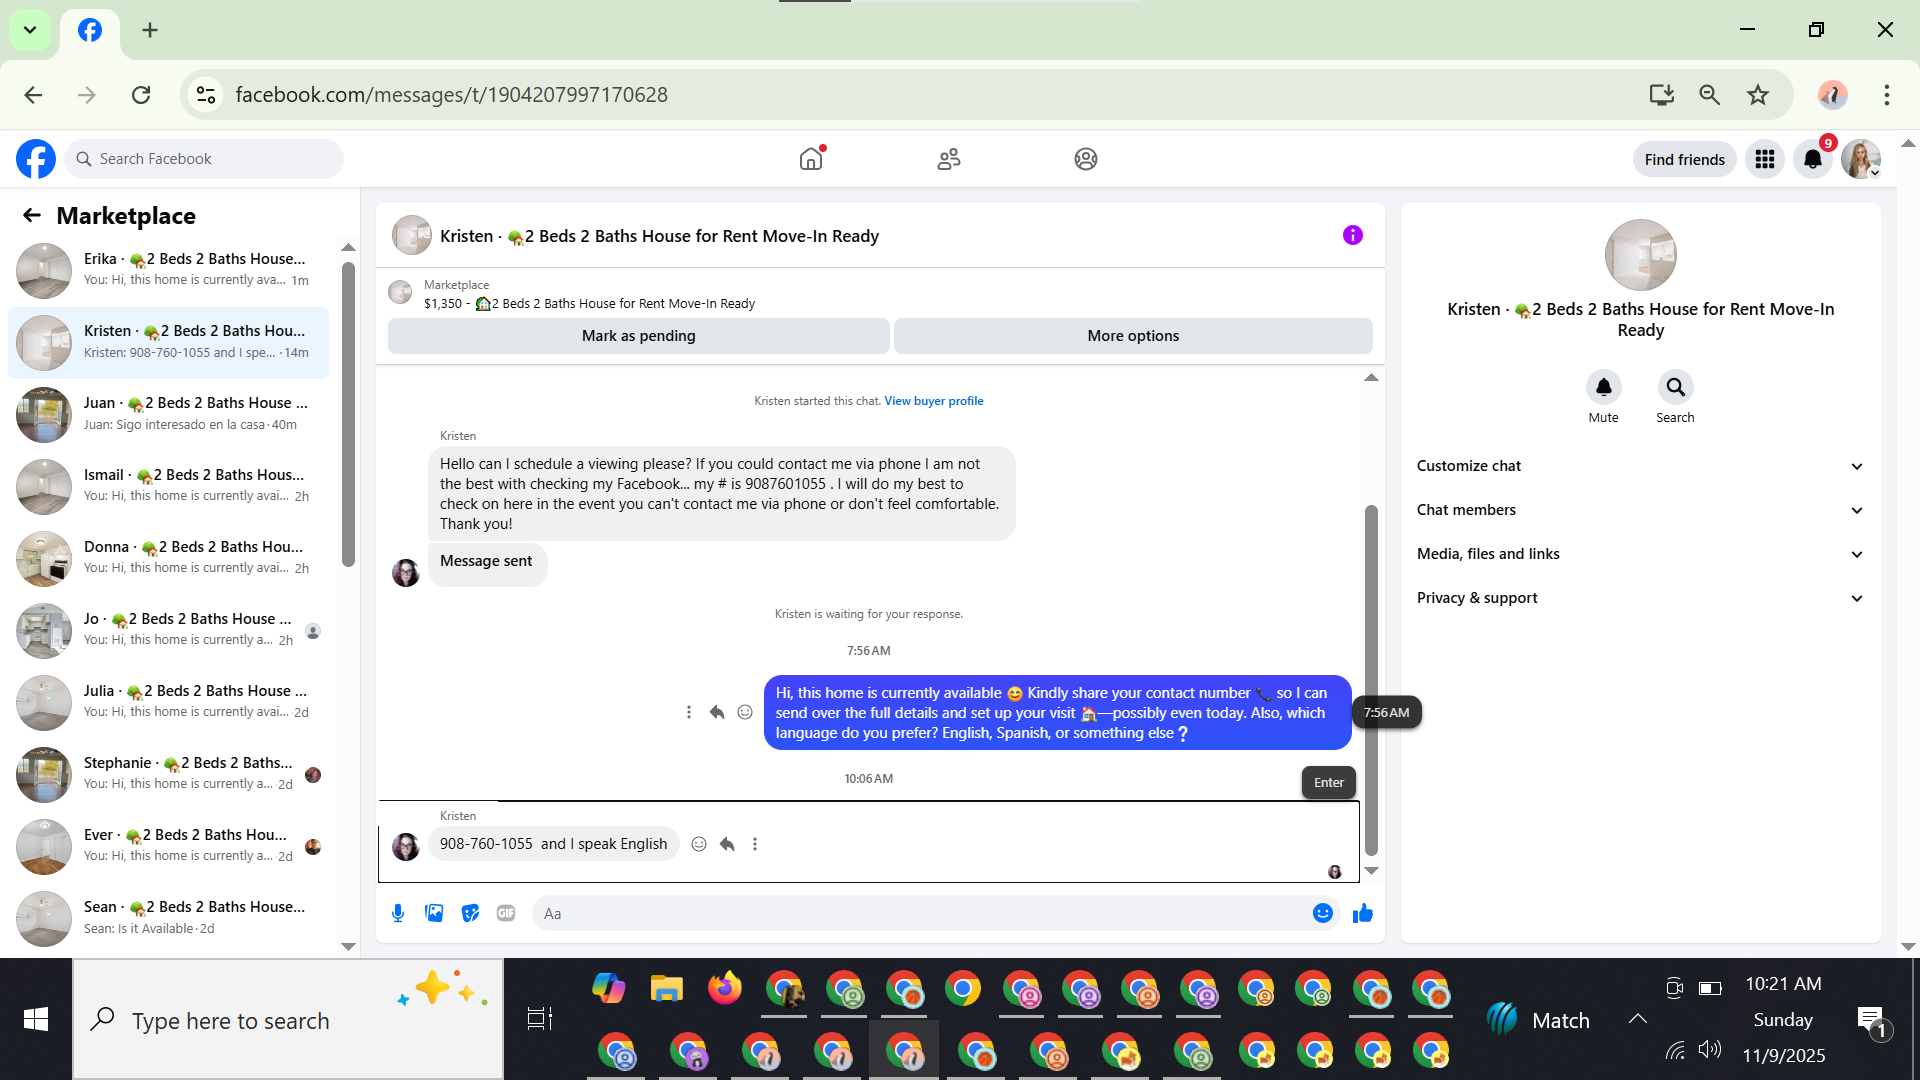Viewport: 1920px width, 1080px height.
Task: Open the View buyer profile link
Action: 933,401
